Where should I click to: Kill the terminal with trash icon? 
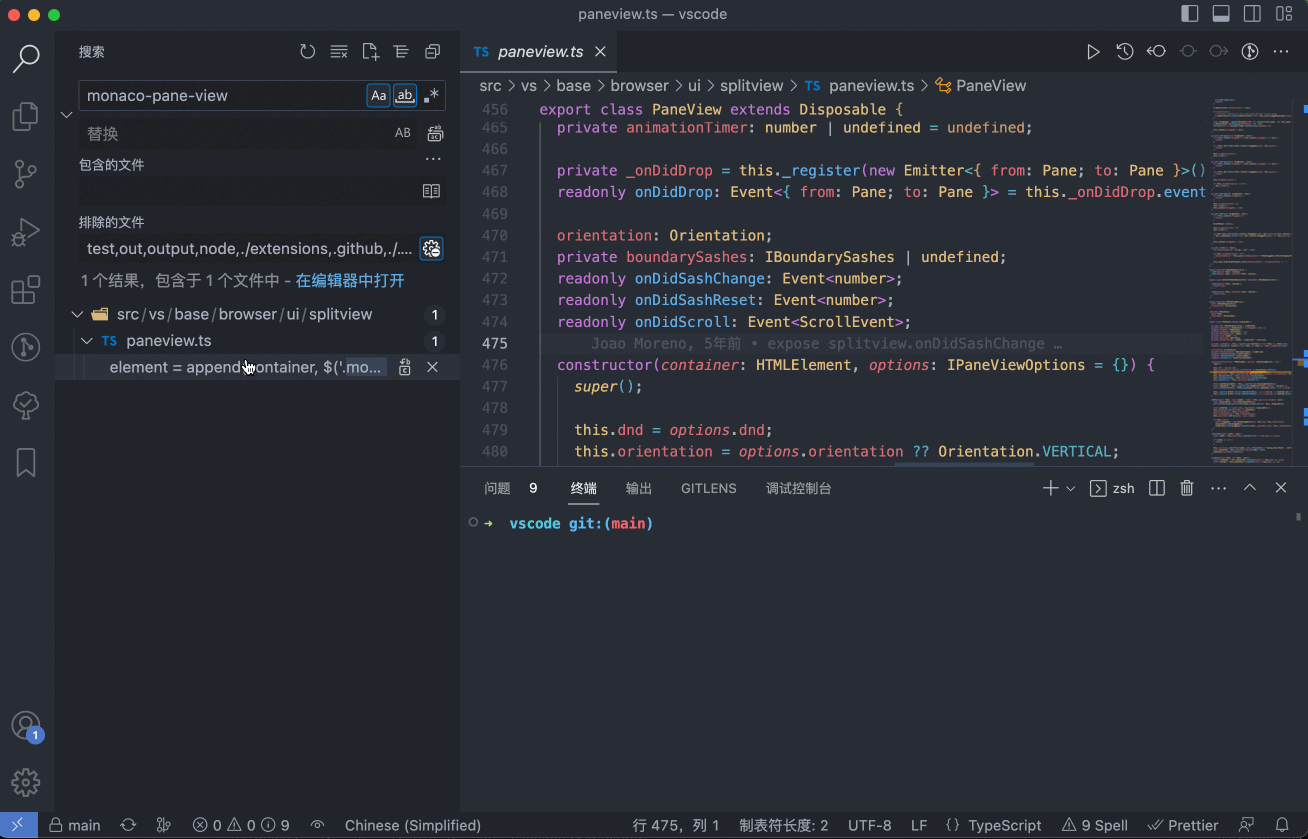click(x=1187, y=488)
